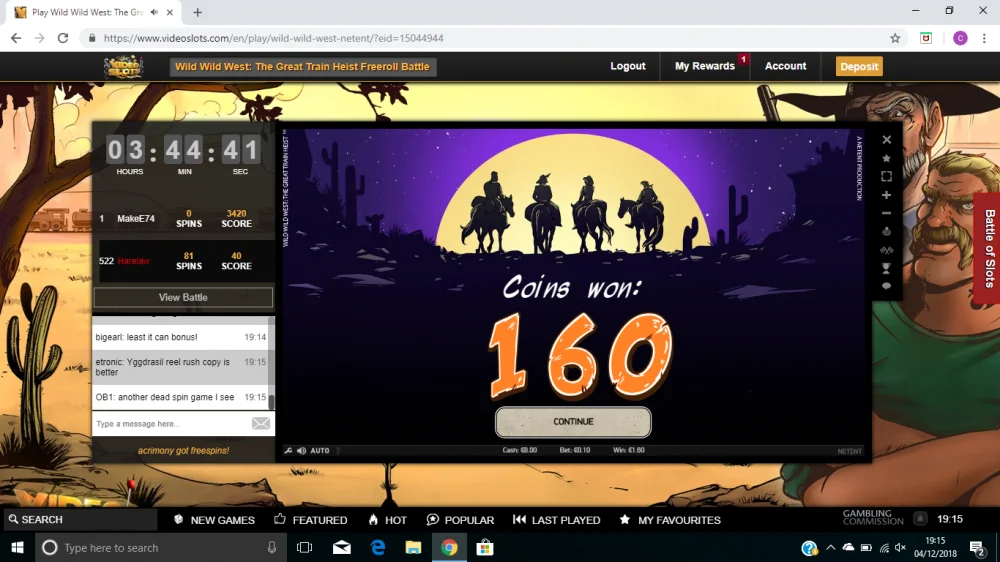Go back in browser history
This screenshot has width=1000, height=562.
(x=16, y=38)
